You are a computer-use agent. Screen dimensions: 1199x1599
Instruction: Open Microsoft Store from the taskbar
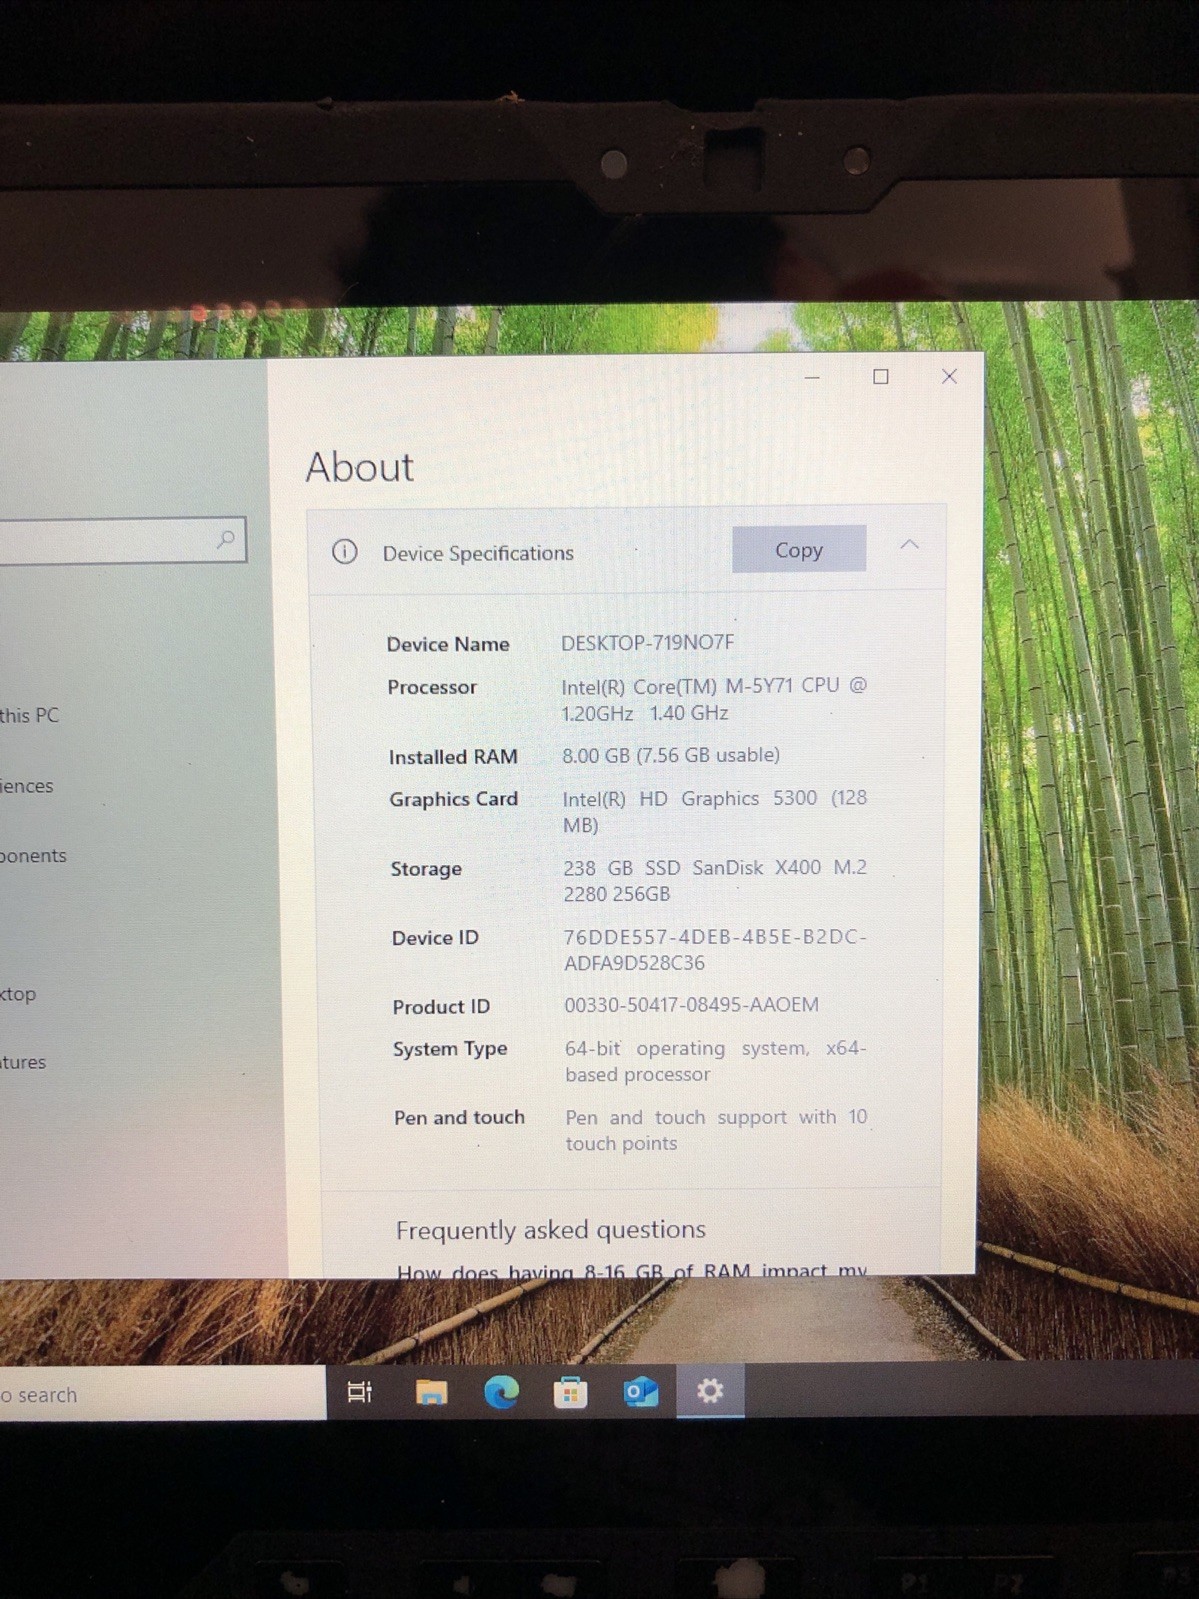[570, 1391]
